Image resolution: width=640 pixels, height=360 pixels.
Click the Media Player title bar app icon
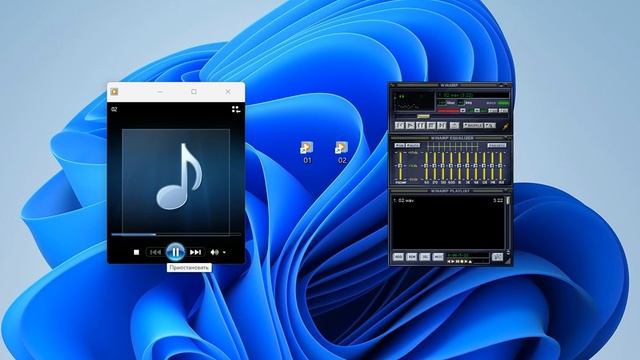coord(114,91)
